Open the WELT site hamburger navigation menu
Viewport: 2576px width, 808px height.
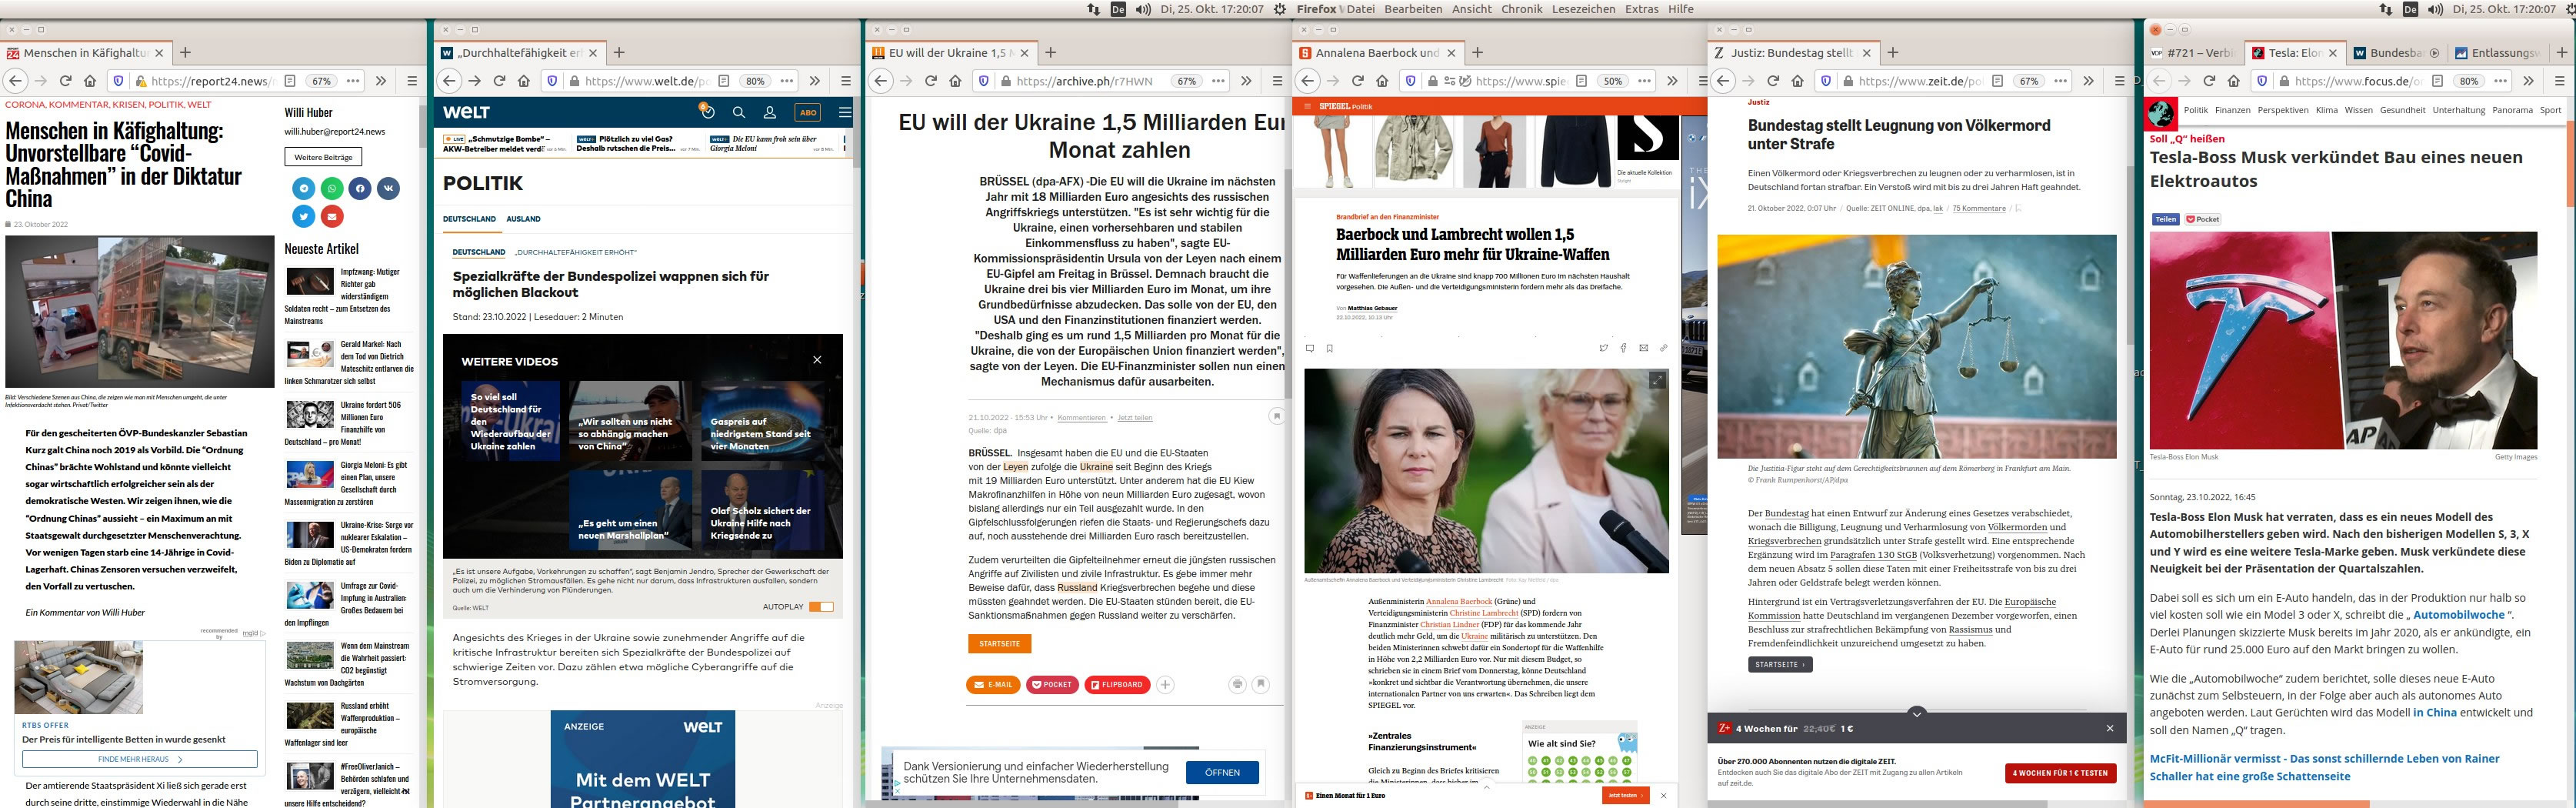pyautogui.click(x=845, y=113)
